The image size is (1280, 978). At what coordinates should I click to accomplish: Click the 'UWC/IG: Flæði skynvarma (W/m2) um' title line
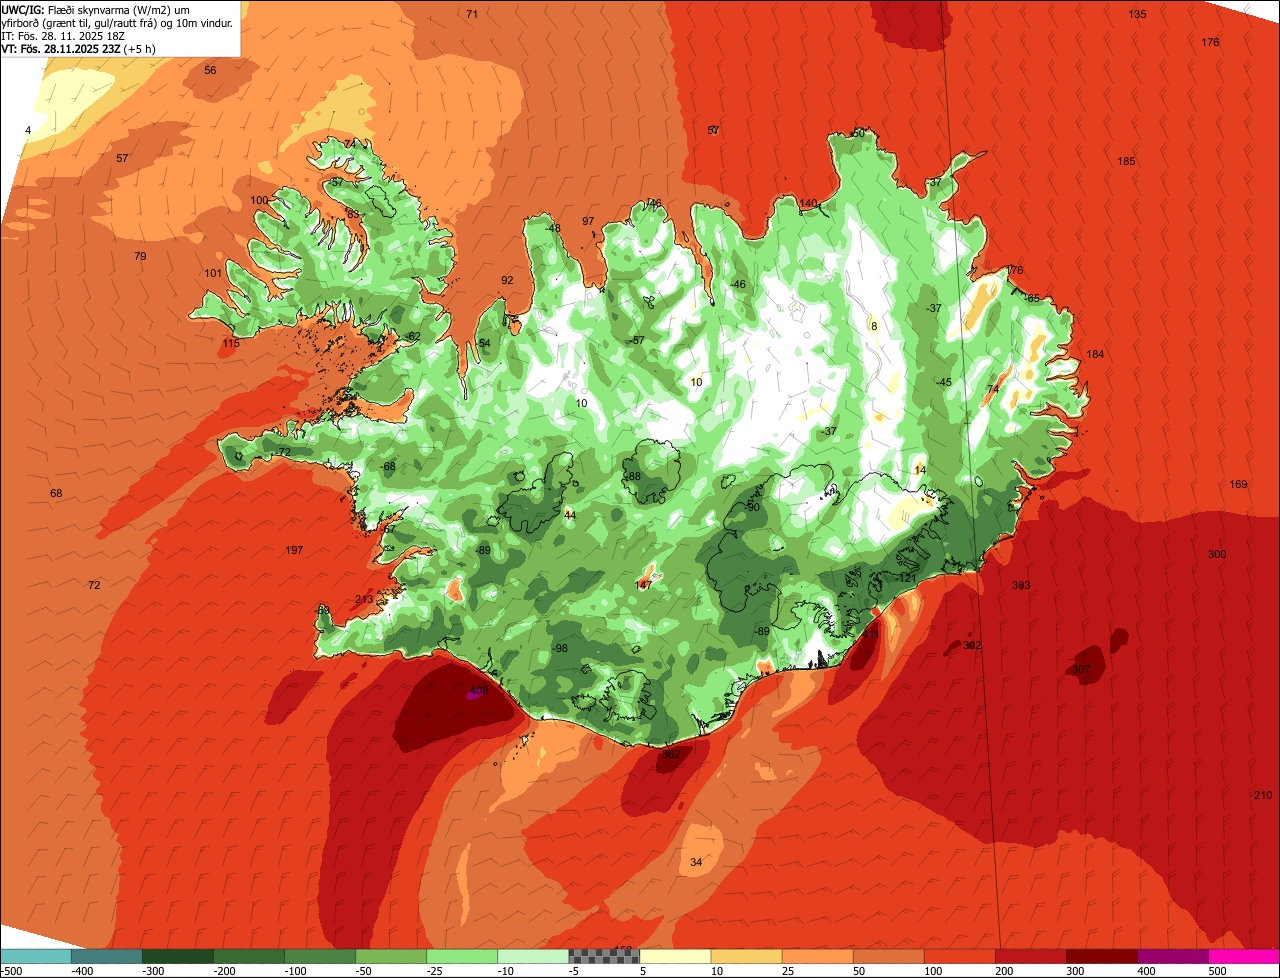pos(96,9)
